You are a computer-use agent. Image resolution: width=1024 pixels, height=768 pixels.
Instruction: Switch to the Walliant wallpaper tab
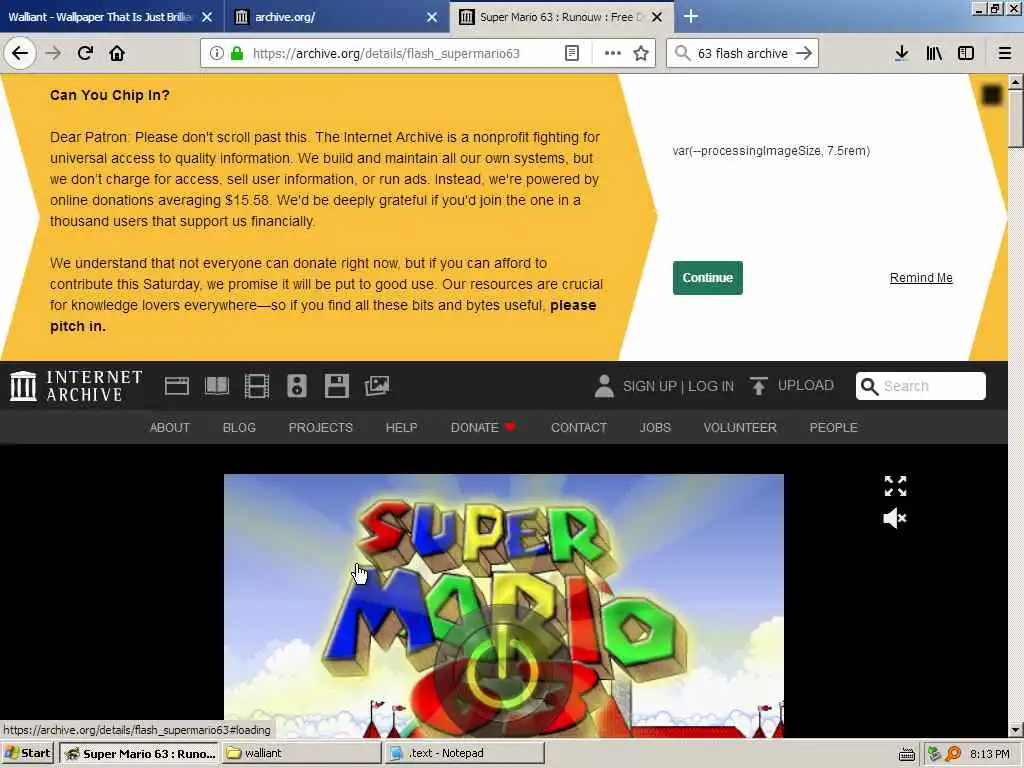tap(100, 17)
